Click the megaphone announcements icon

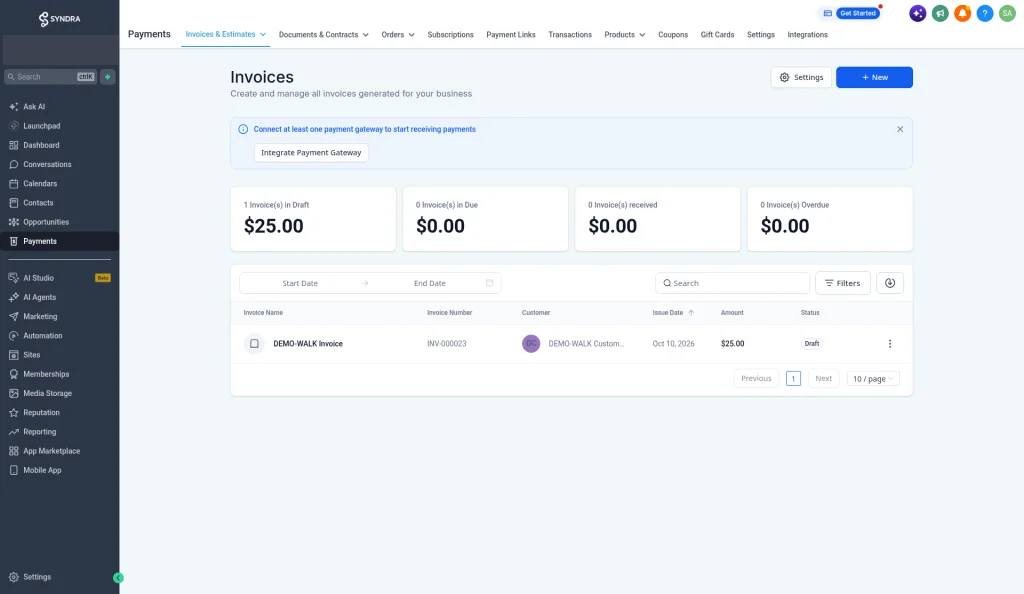click(940, 13)
